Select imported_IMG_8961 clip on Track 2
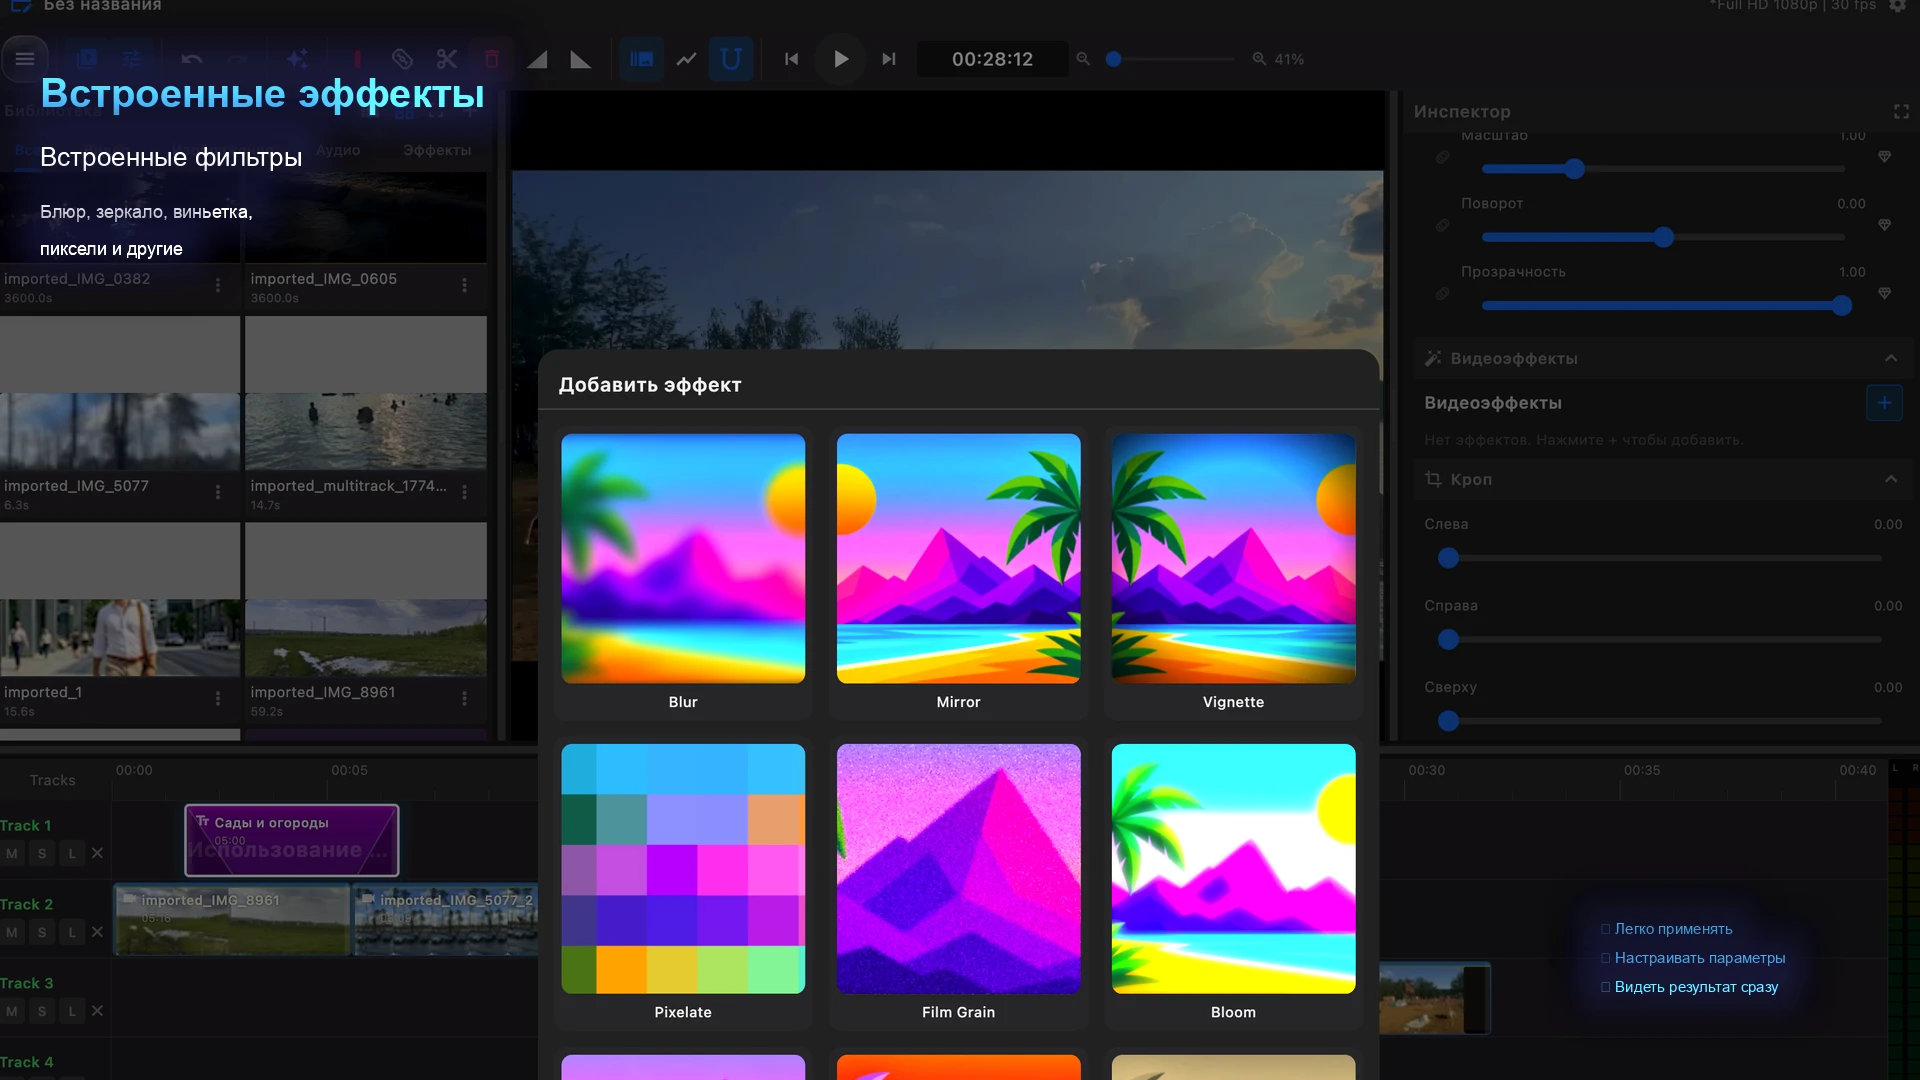The image size is (1920, 1080). pyautogui.click(x=232, y=919)
